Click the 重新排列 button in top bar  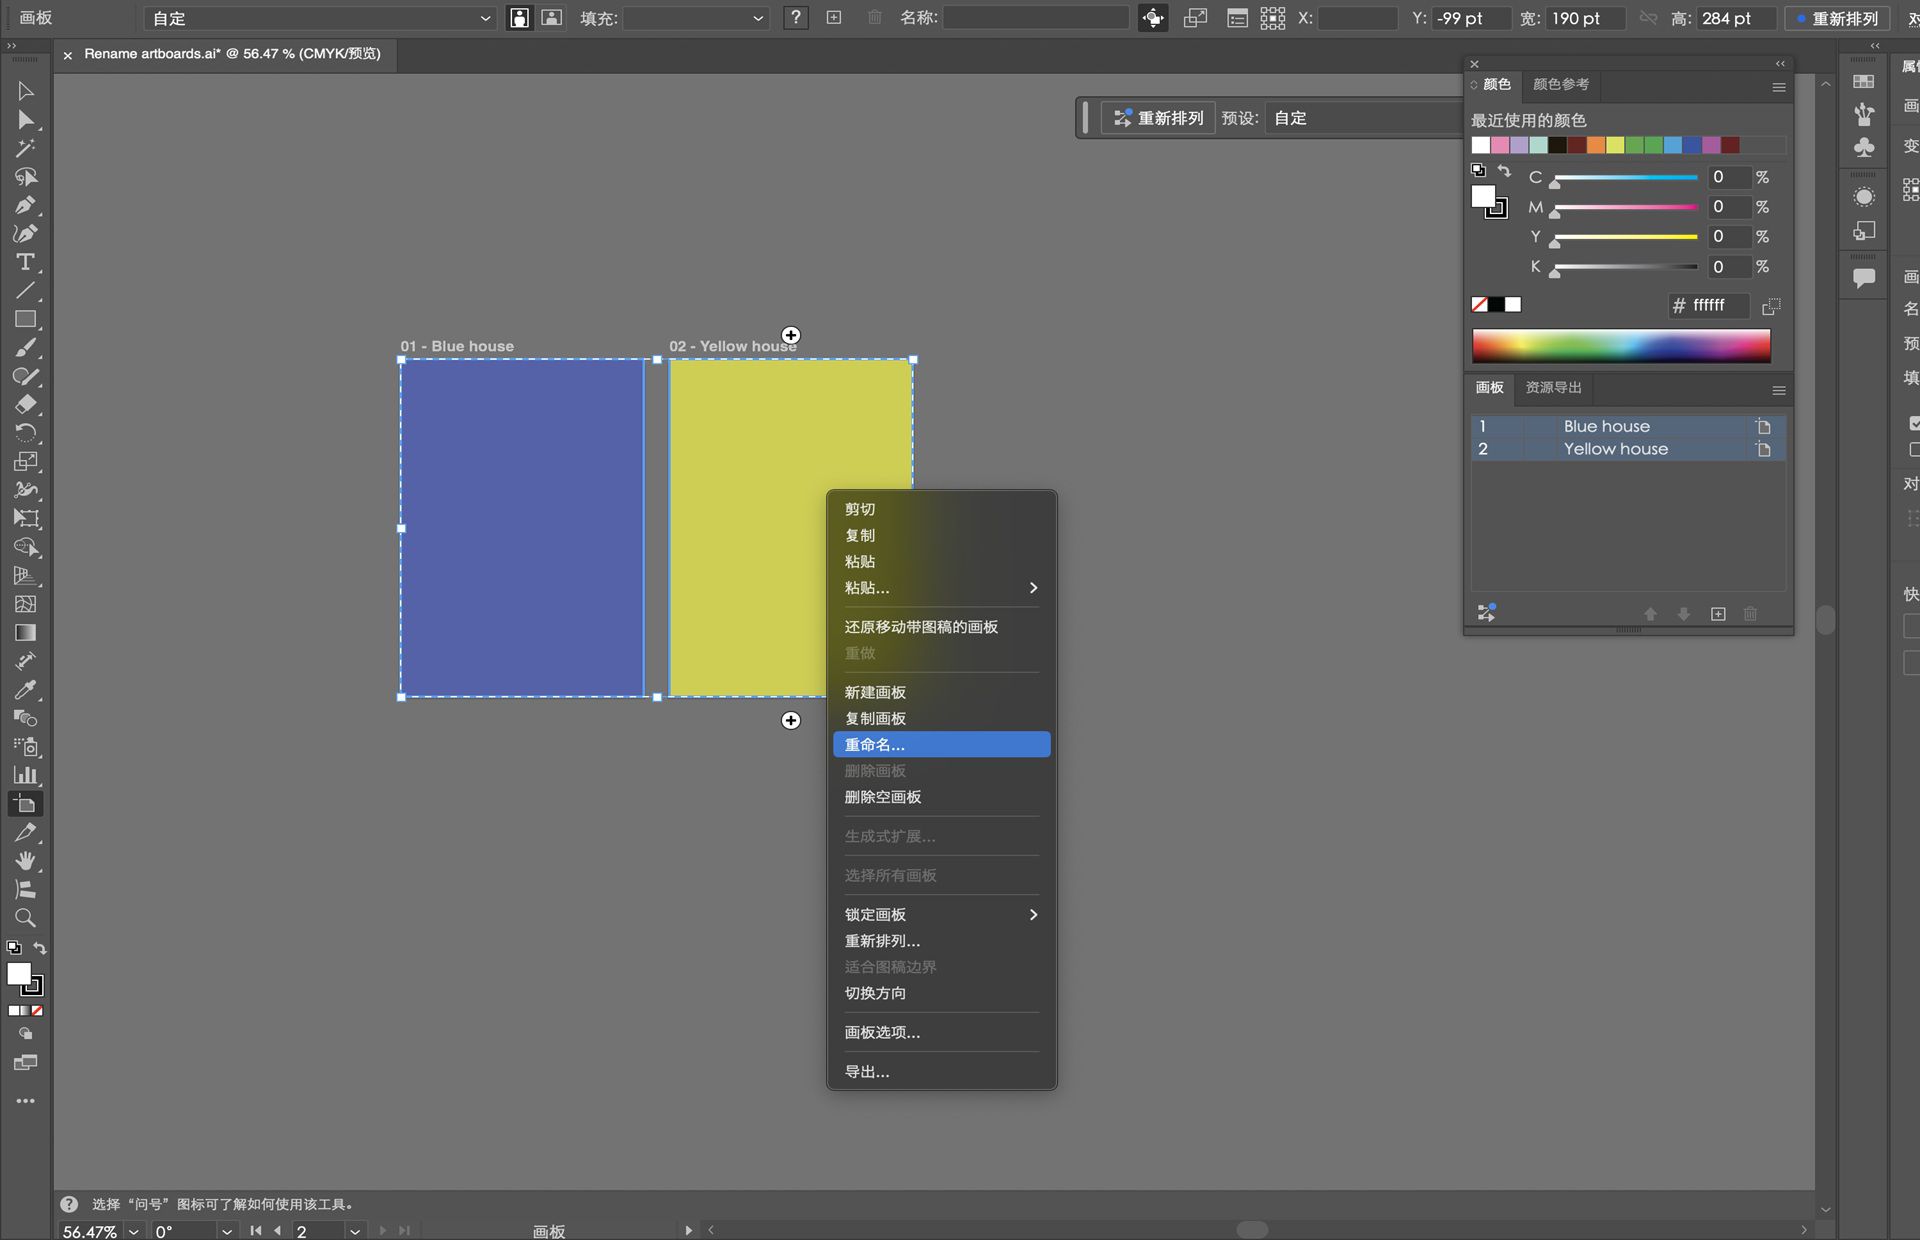click(1837, 18)
